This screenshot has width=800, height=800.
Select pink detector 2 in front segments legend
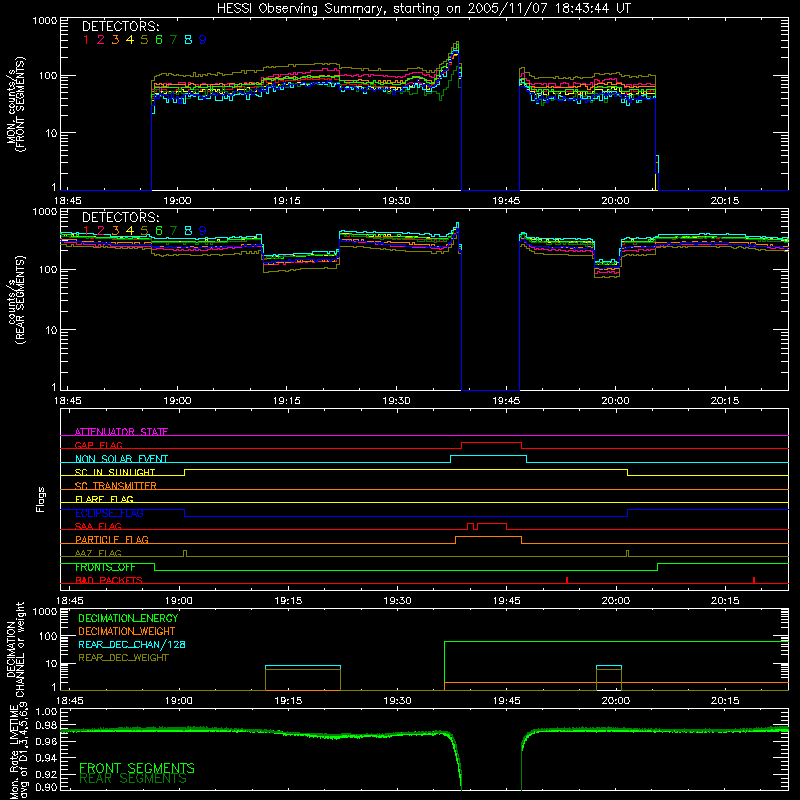tap(101, 40)
